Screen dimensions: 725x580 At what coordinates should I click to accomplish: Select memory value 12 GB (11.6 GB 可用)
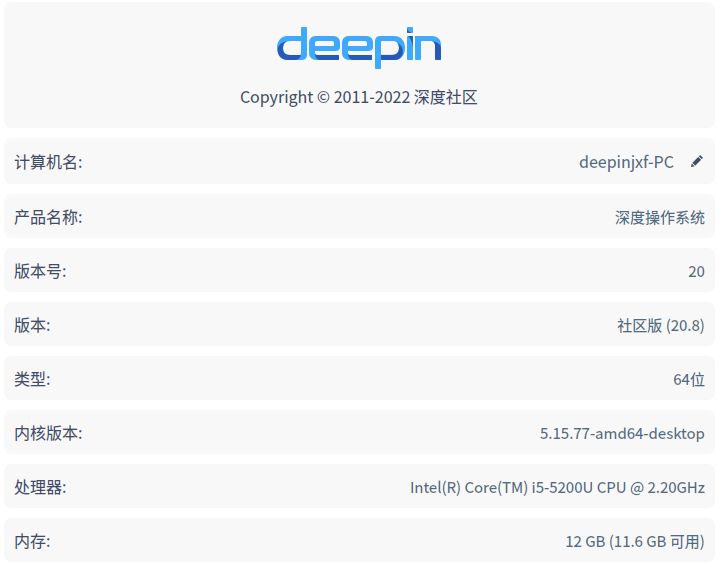pyautogui.click(x=635, y=542)
